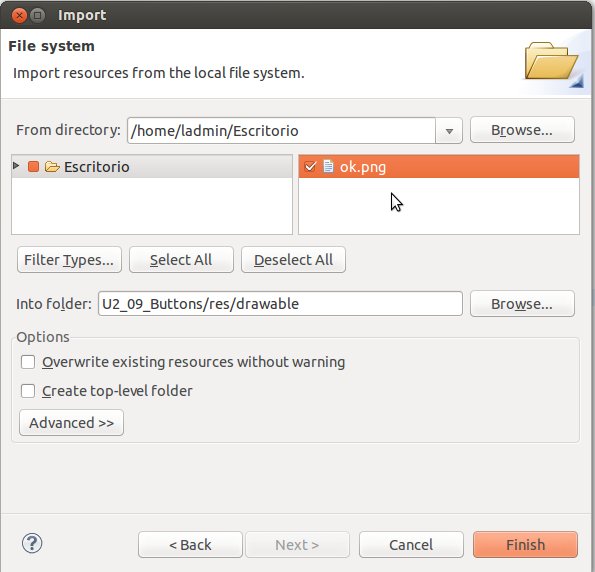
Task: Click the Escritorio folder icon
Action: (x=52, y=167)
